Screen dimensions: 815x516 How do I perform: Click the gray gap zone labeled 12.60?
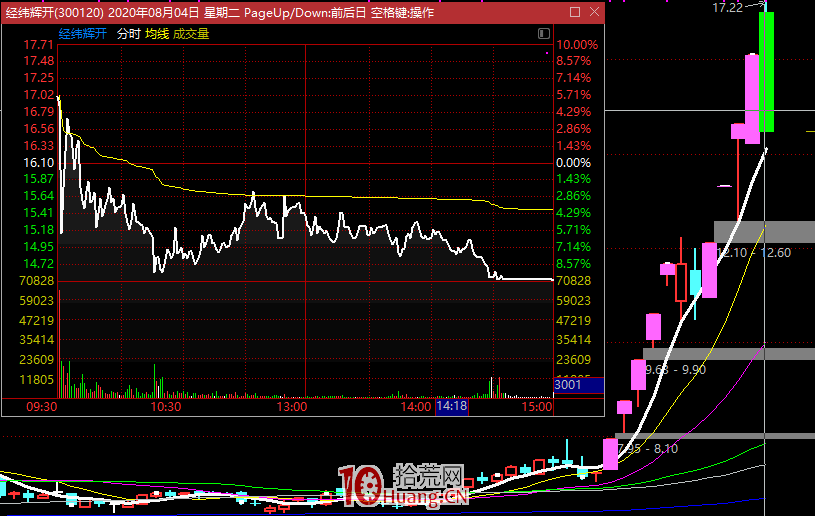pyautogui.click(x=764, y=232)
